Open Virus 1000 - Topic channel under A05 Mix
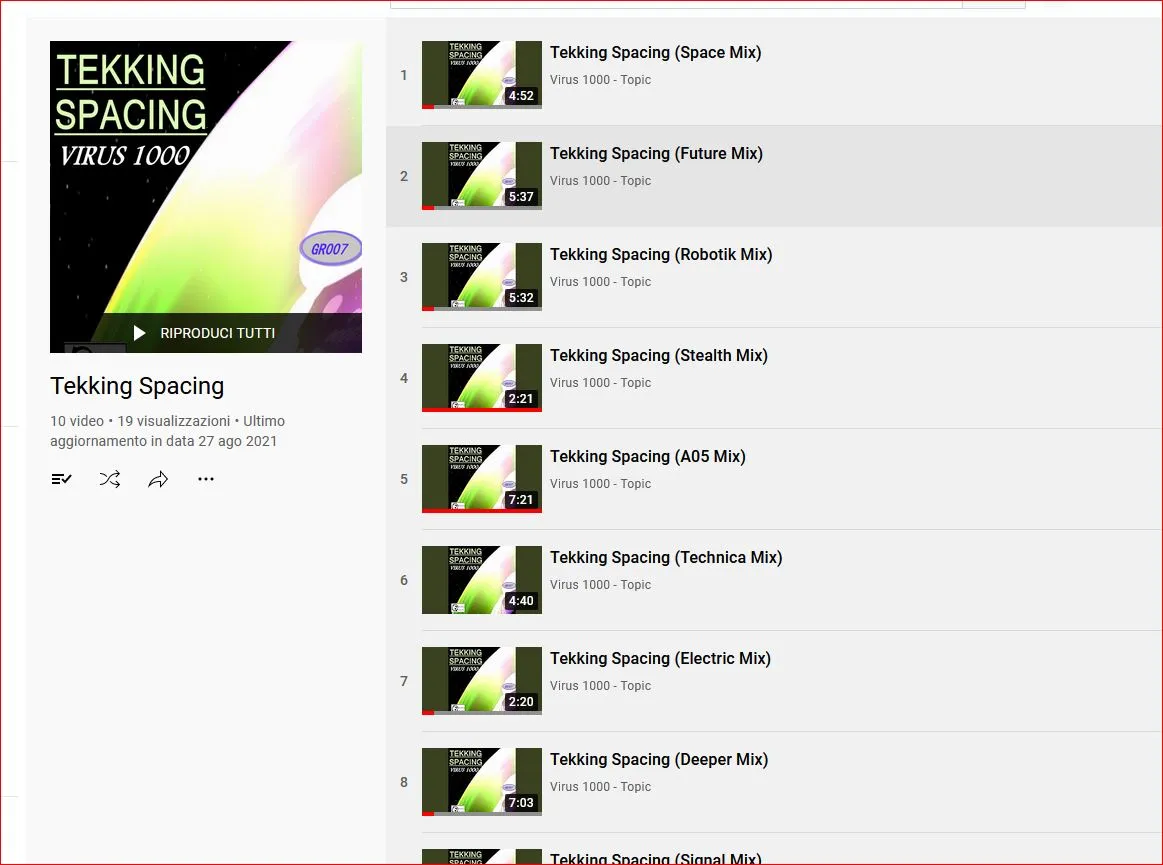Image resolution: width=1163 pixels, height=865 pixels. pyautogui.click(x=600, y=483)
